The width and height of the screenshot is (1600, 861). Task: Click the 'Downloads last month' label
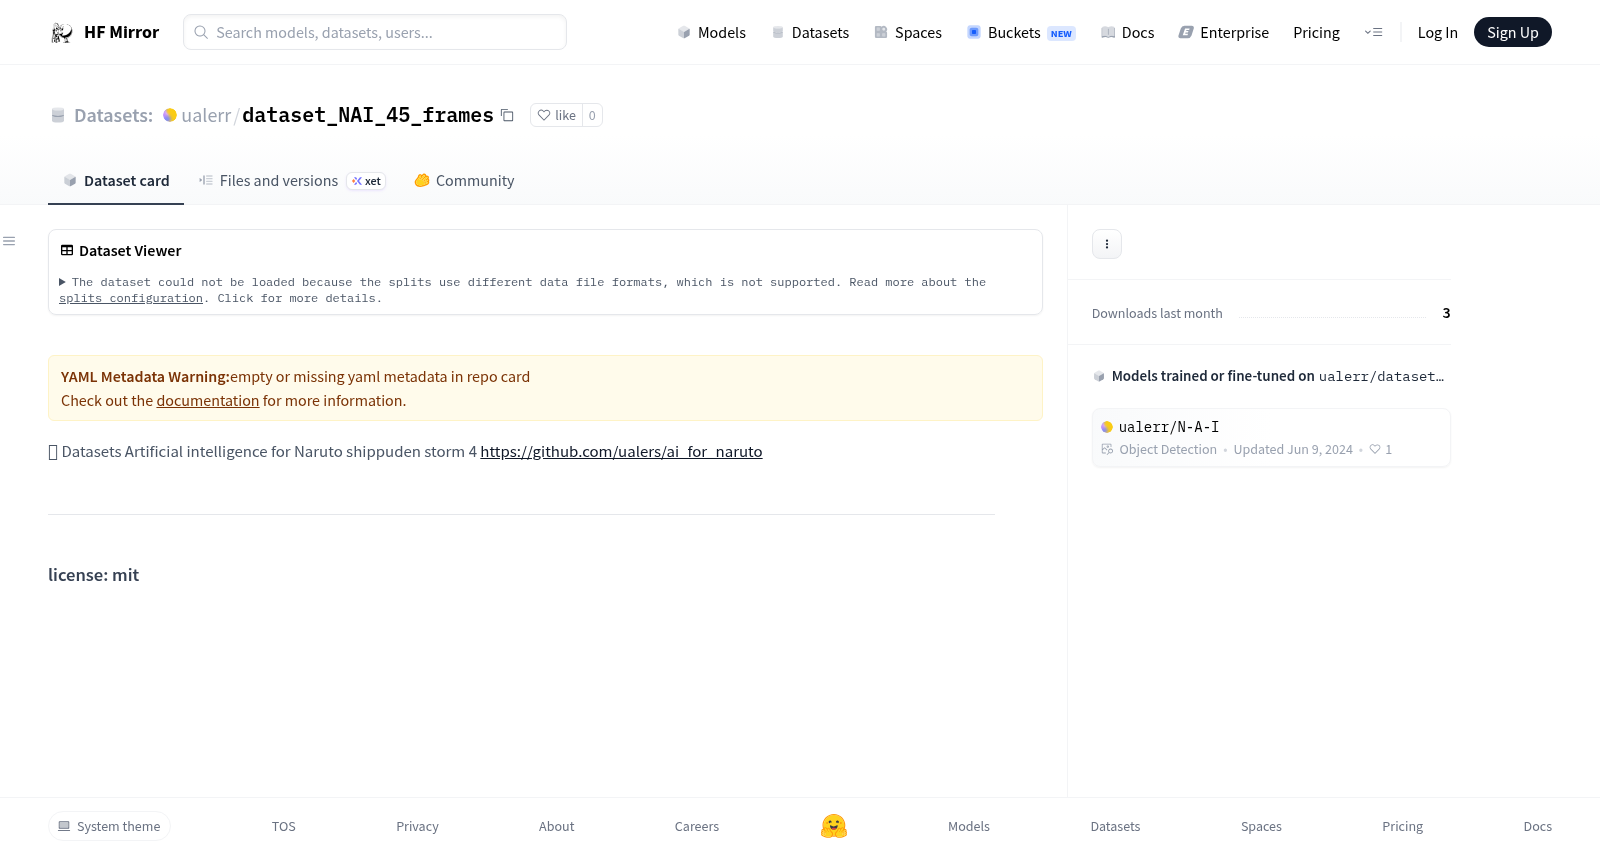point(1157,314)
